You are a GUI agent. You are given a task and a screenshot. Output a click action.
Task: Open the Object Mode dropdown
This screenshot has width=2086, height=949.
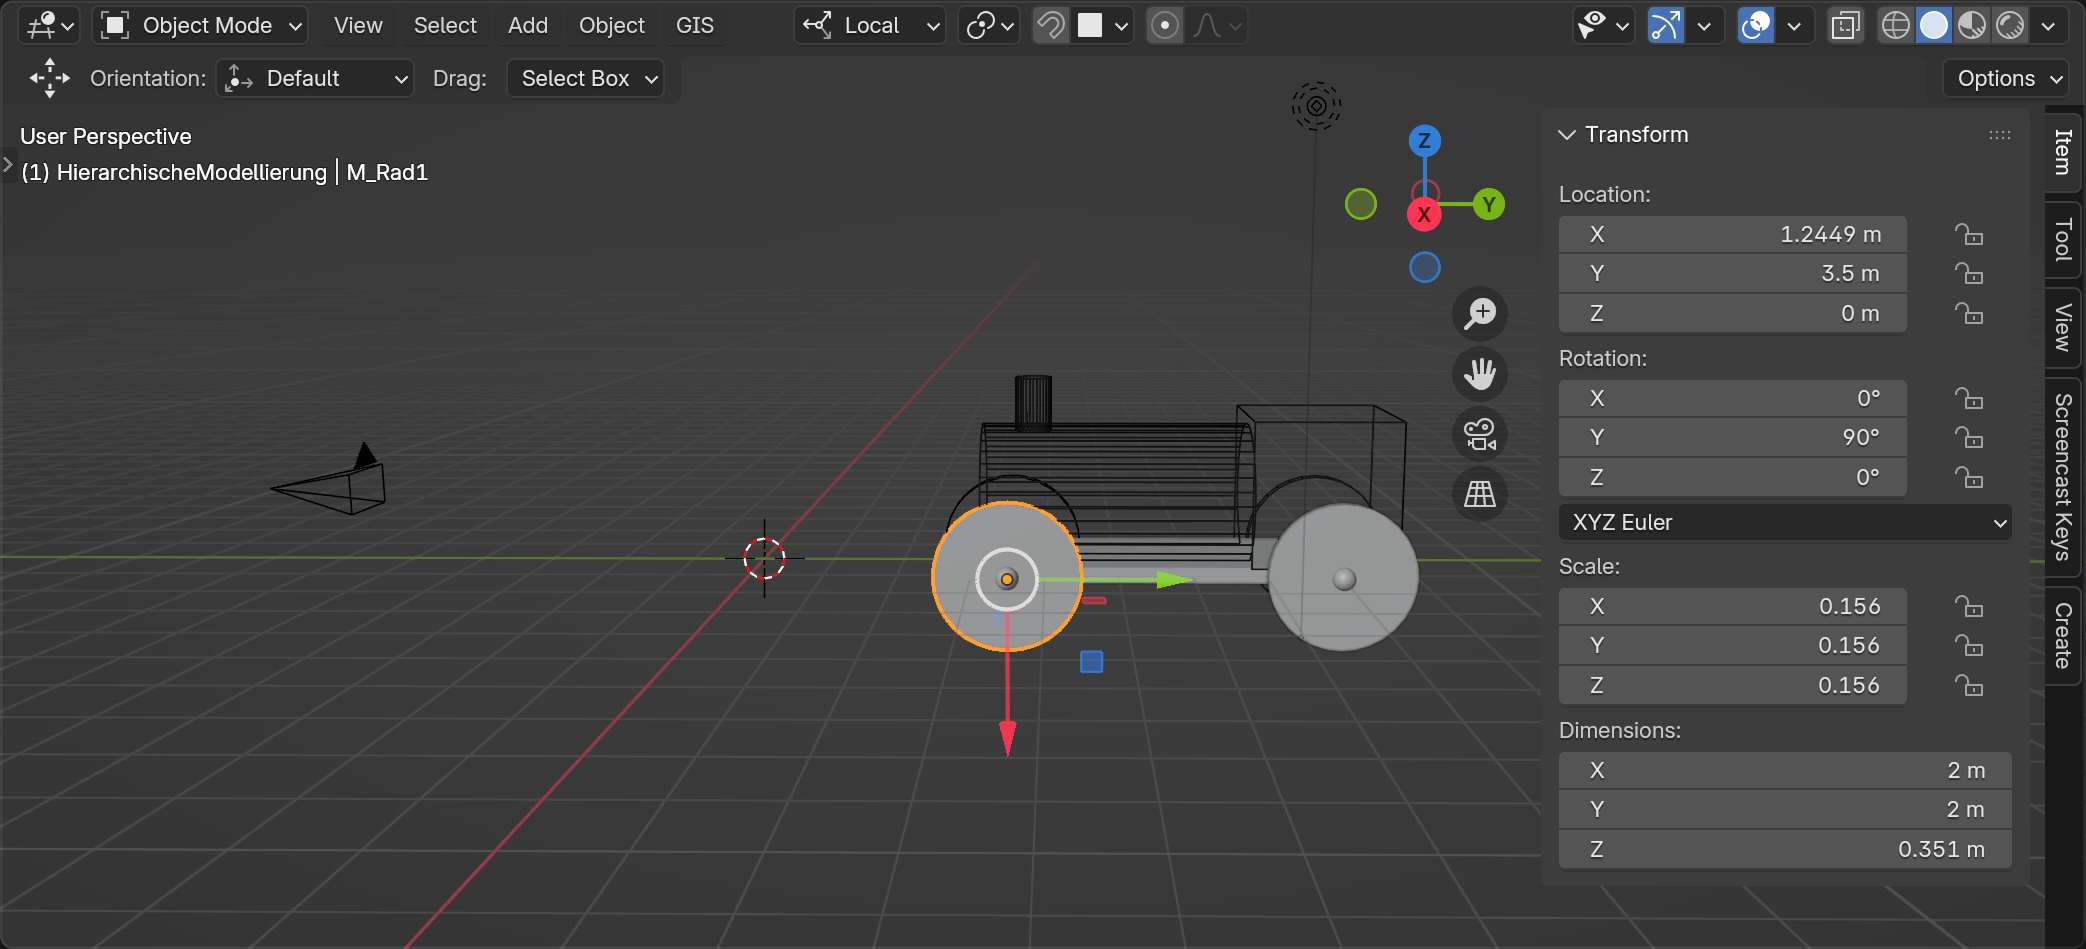[201, 26]
